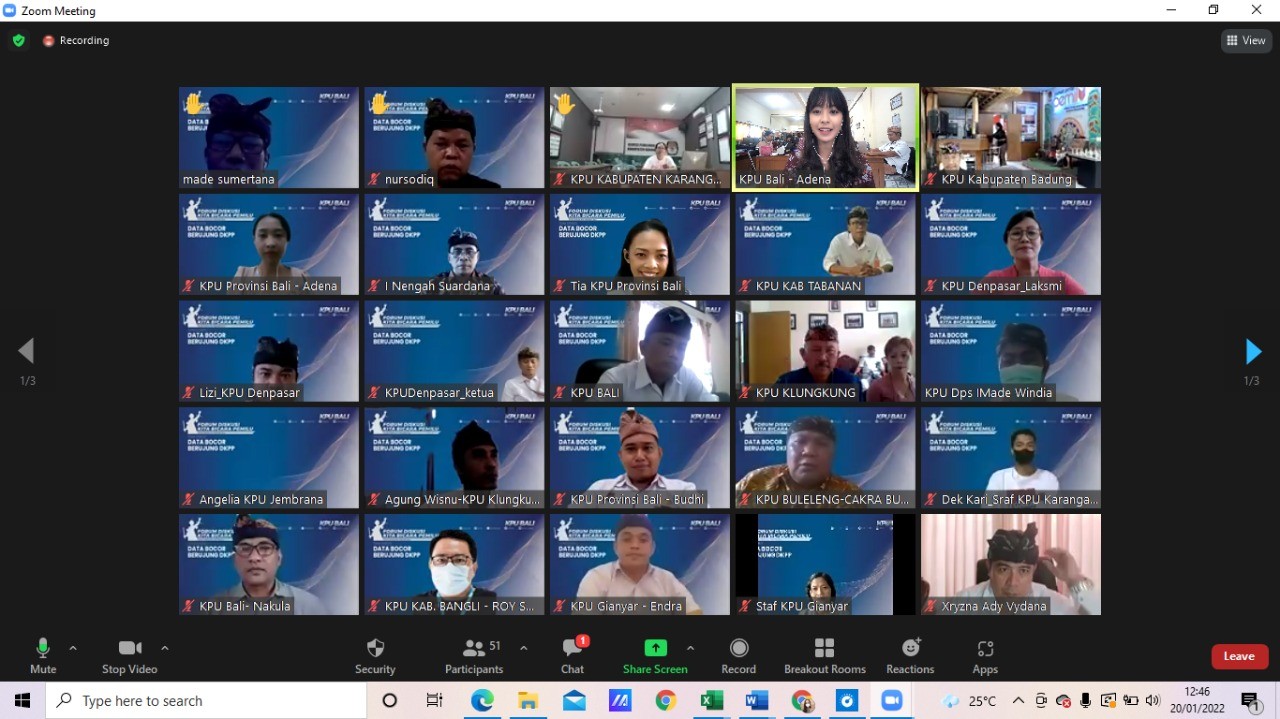Expand audio options arrow beside Mute
Viewport: 1280px width, 719px height.
[x=73, y=648]
